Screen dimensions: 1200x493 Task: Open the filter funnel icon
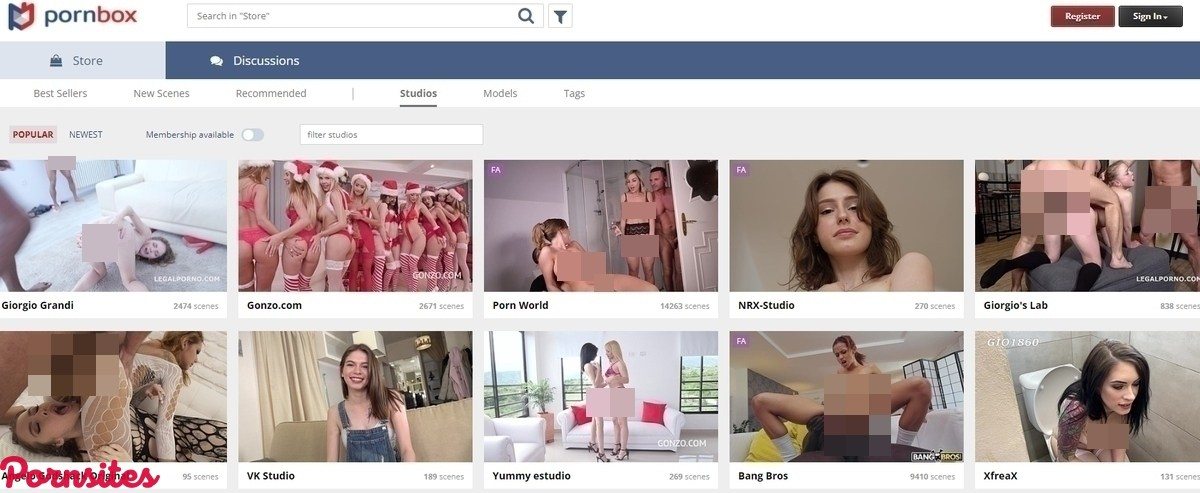tap(560, 16)
